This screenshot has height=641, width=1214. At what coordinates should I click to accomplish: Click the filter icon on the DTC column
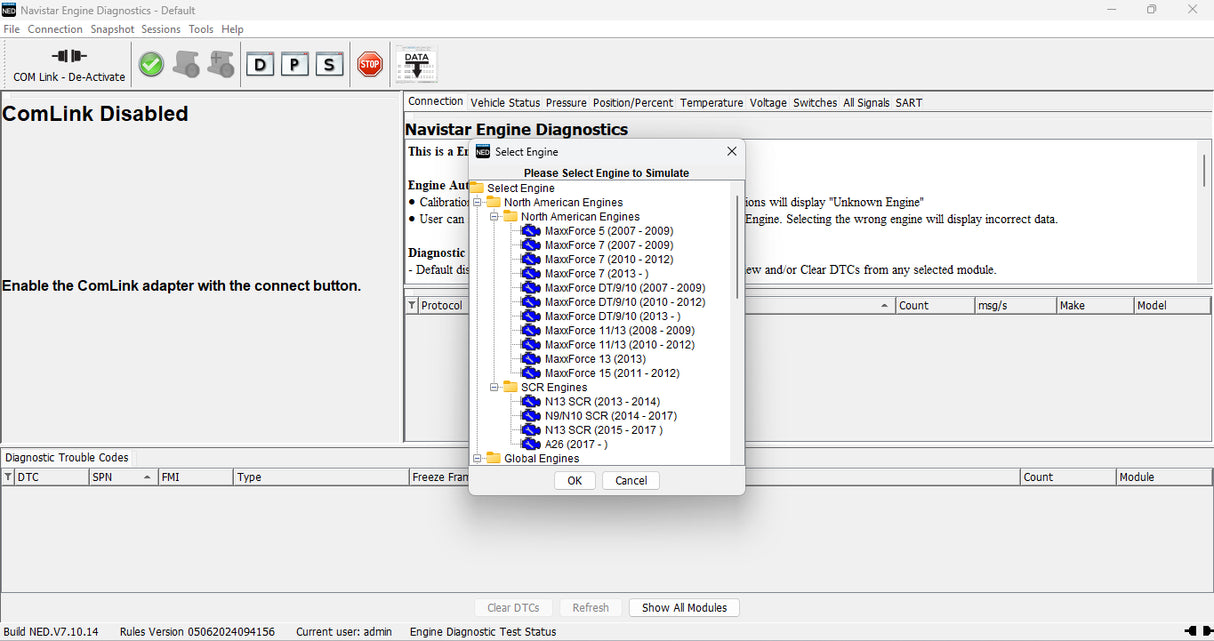(9, 477)
